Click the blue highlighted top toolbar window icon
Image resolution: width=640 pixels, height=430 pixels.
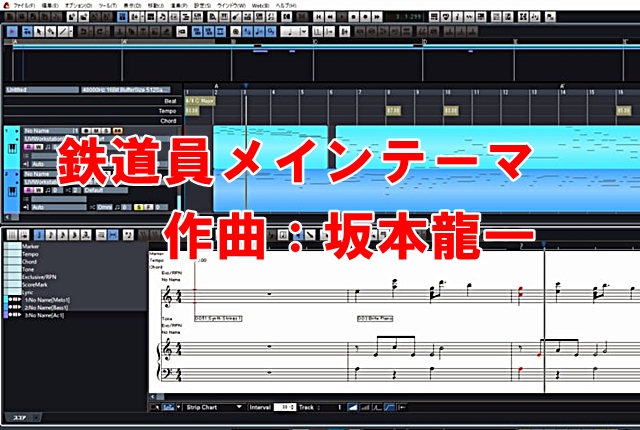tap(122, 17)
